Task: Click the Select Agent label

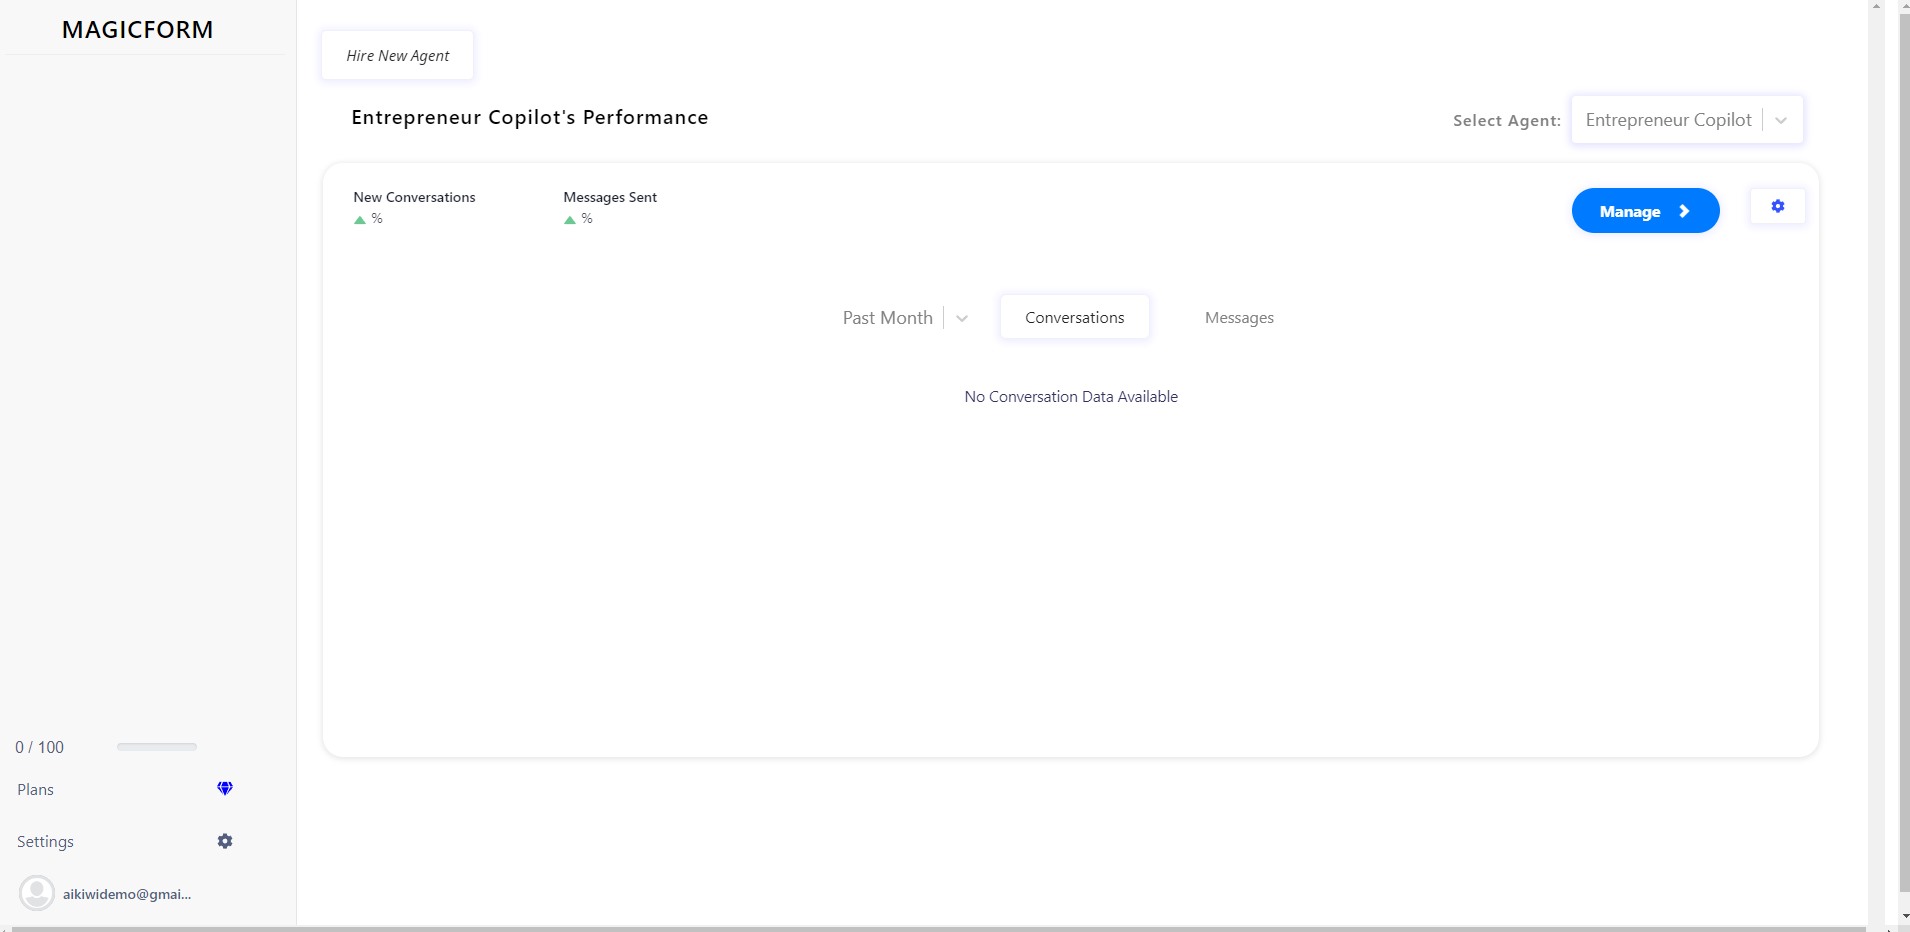Action: 1506,120
